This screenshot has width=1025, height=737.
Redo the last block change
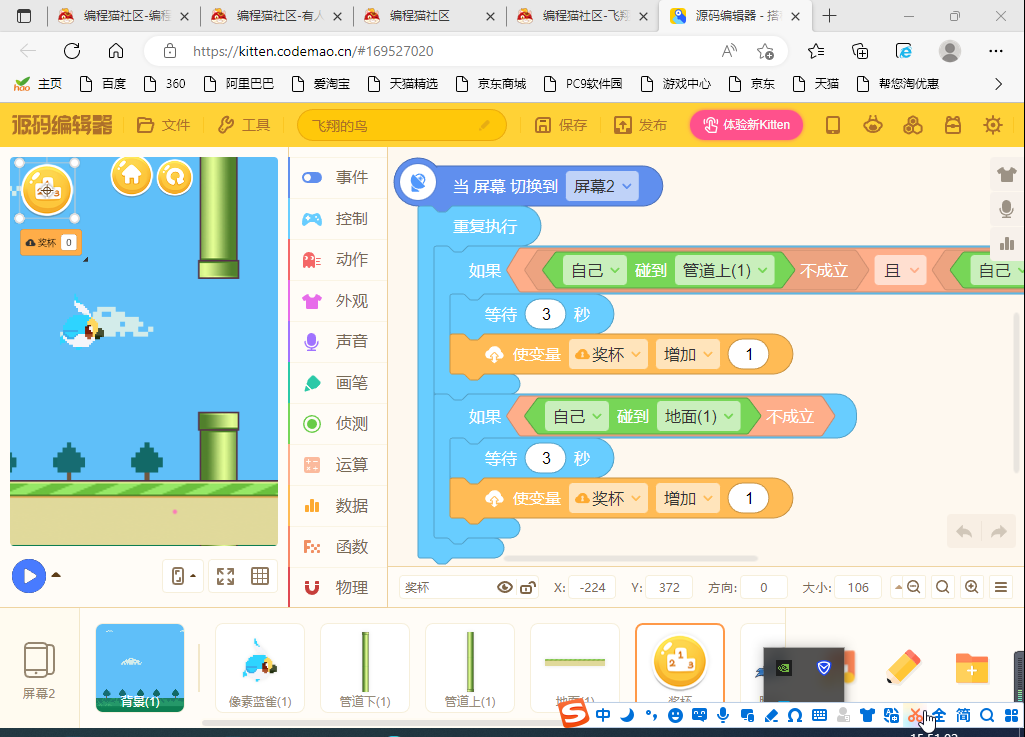[x=998, y=532]
